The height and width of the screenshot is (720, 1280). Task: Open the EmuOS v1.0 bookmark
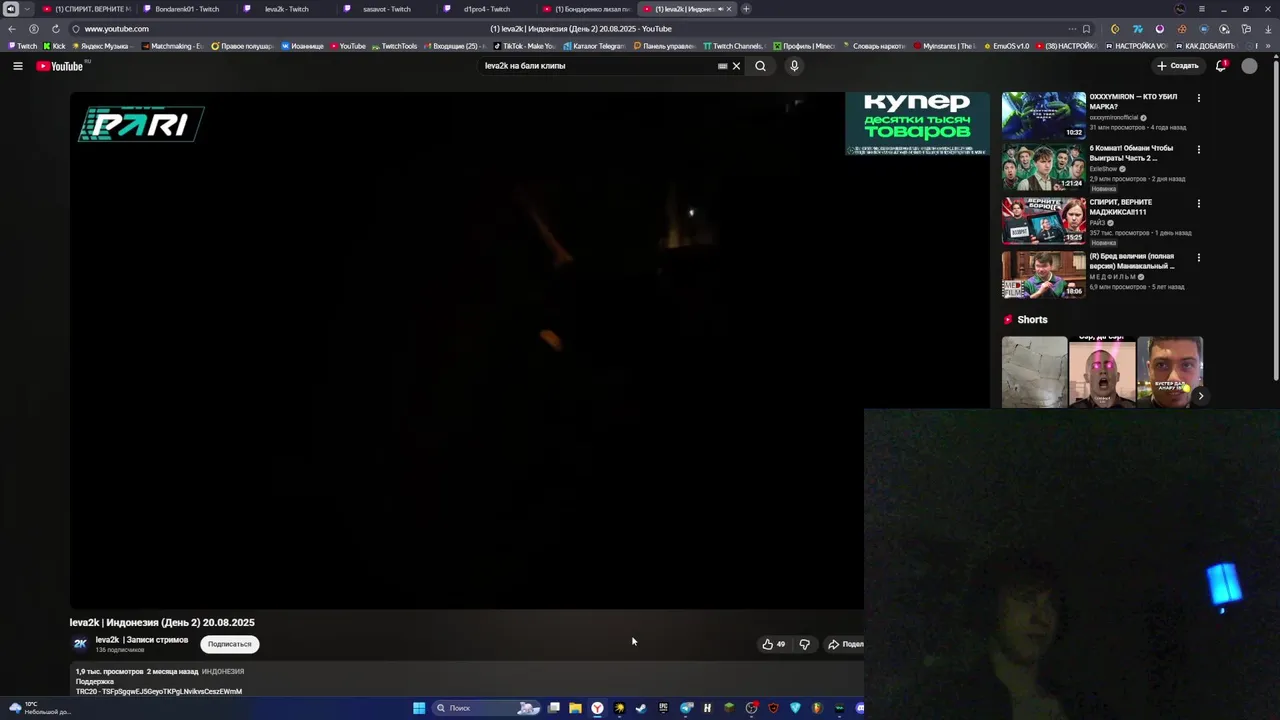[1007, 46]
